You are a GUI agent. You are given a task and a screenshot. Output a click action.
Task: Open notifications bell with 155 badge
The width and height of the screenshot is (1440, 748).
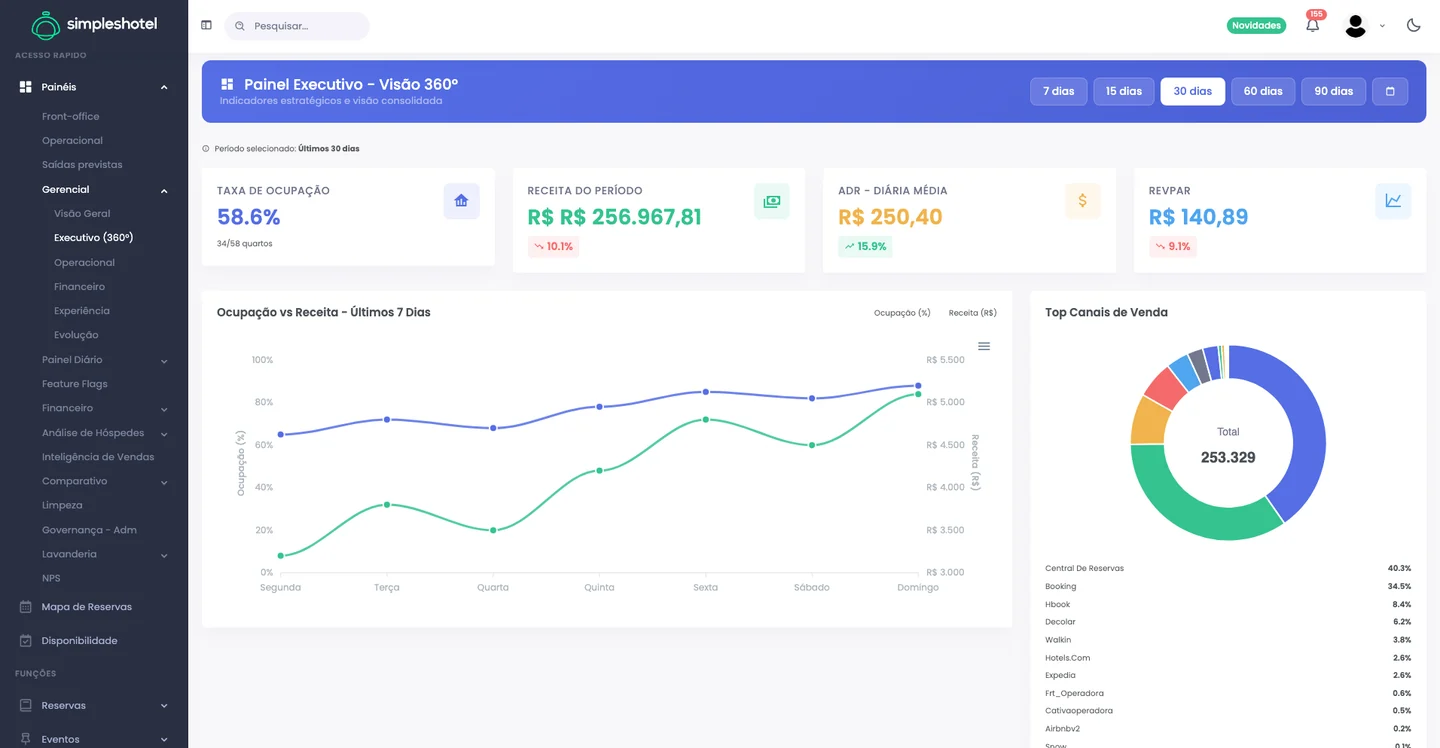pyautogui.click(x=1313, y=25)
